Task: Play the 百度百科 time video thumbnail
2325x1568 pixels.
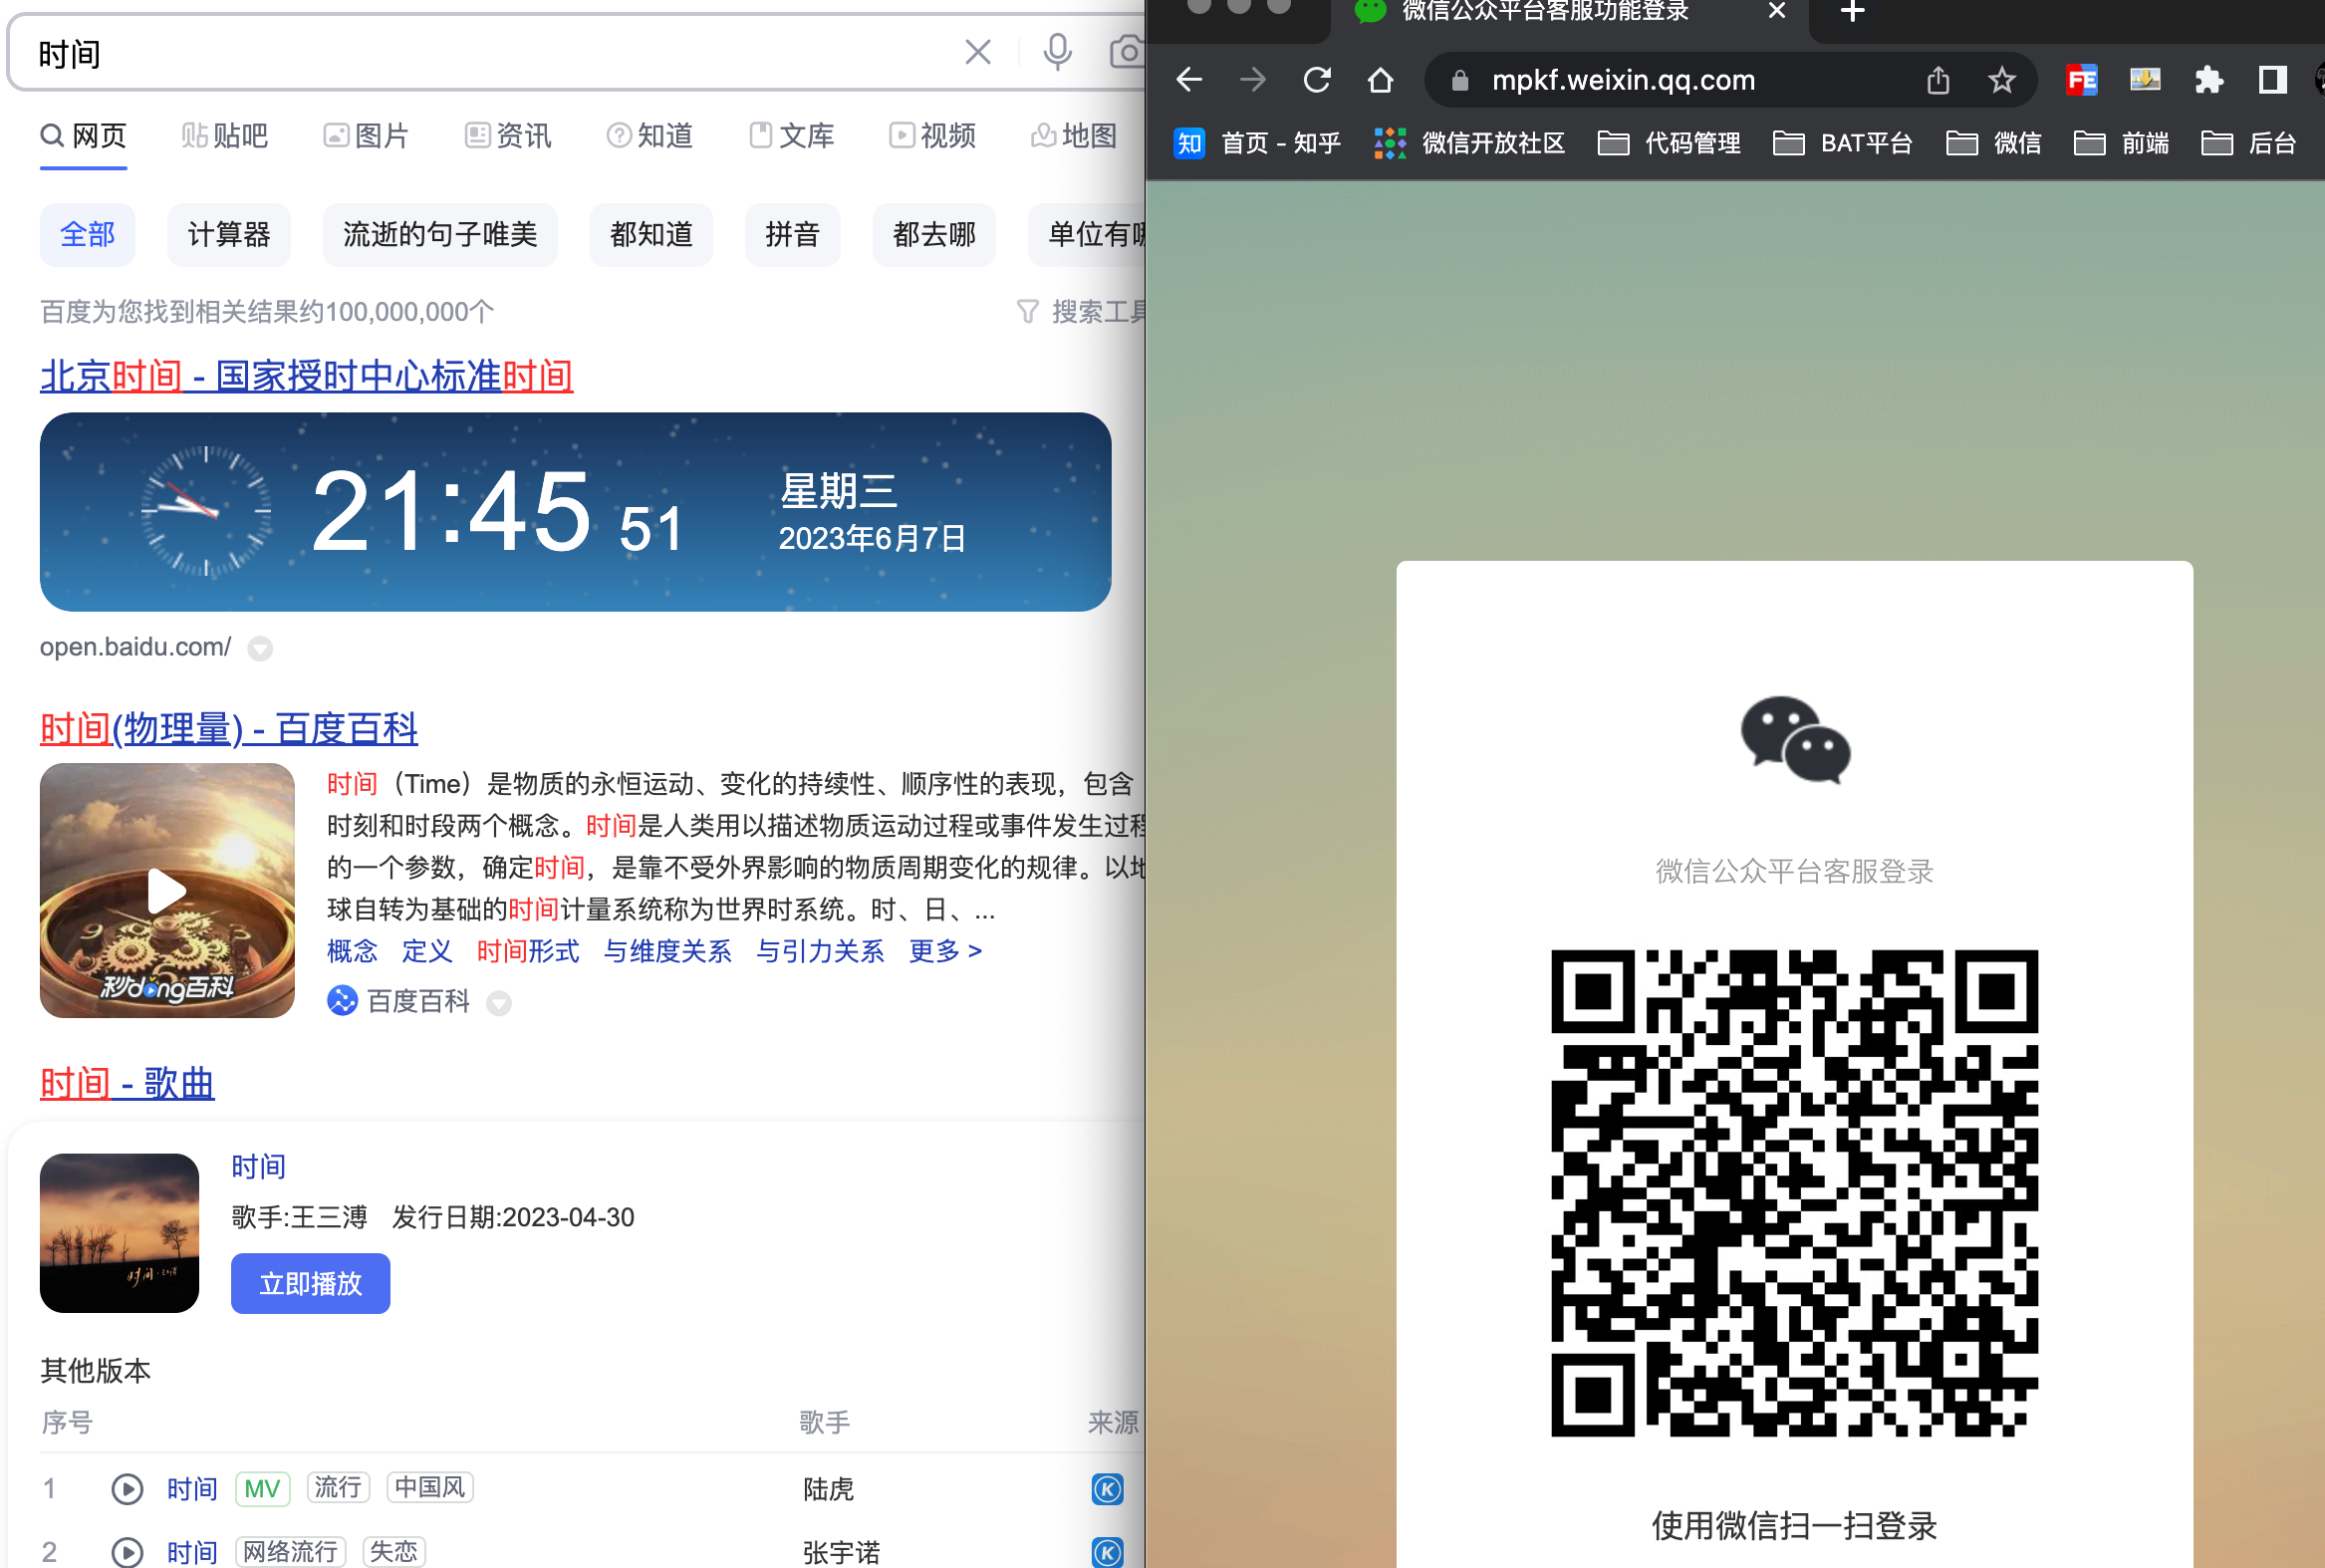Action: pos(167,890)
